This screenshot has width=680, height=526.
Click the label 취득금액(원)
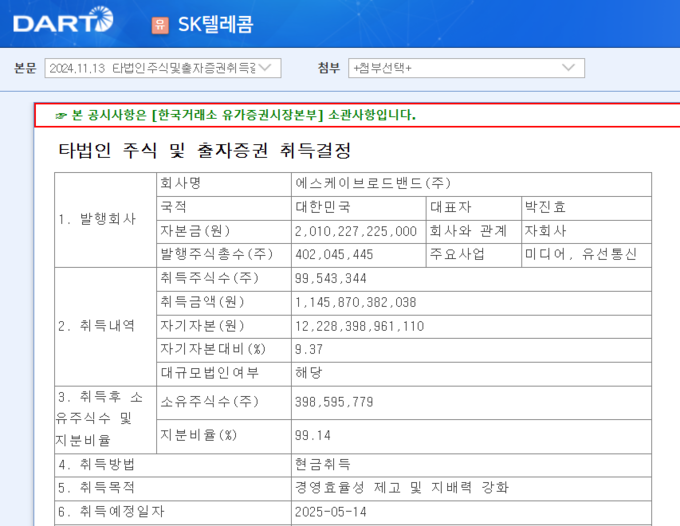(x=203, y=302)
